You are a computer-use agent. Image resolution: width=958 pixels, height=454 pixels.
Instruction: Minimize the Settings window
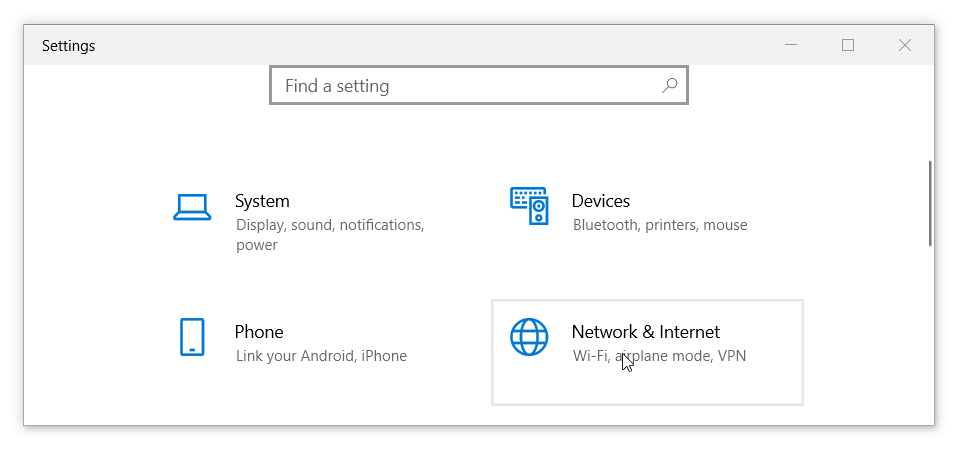(791, 45)
